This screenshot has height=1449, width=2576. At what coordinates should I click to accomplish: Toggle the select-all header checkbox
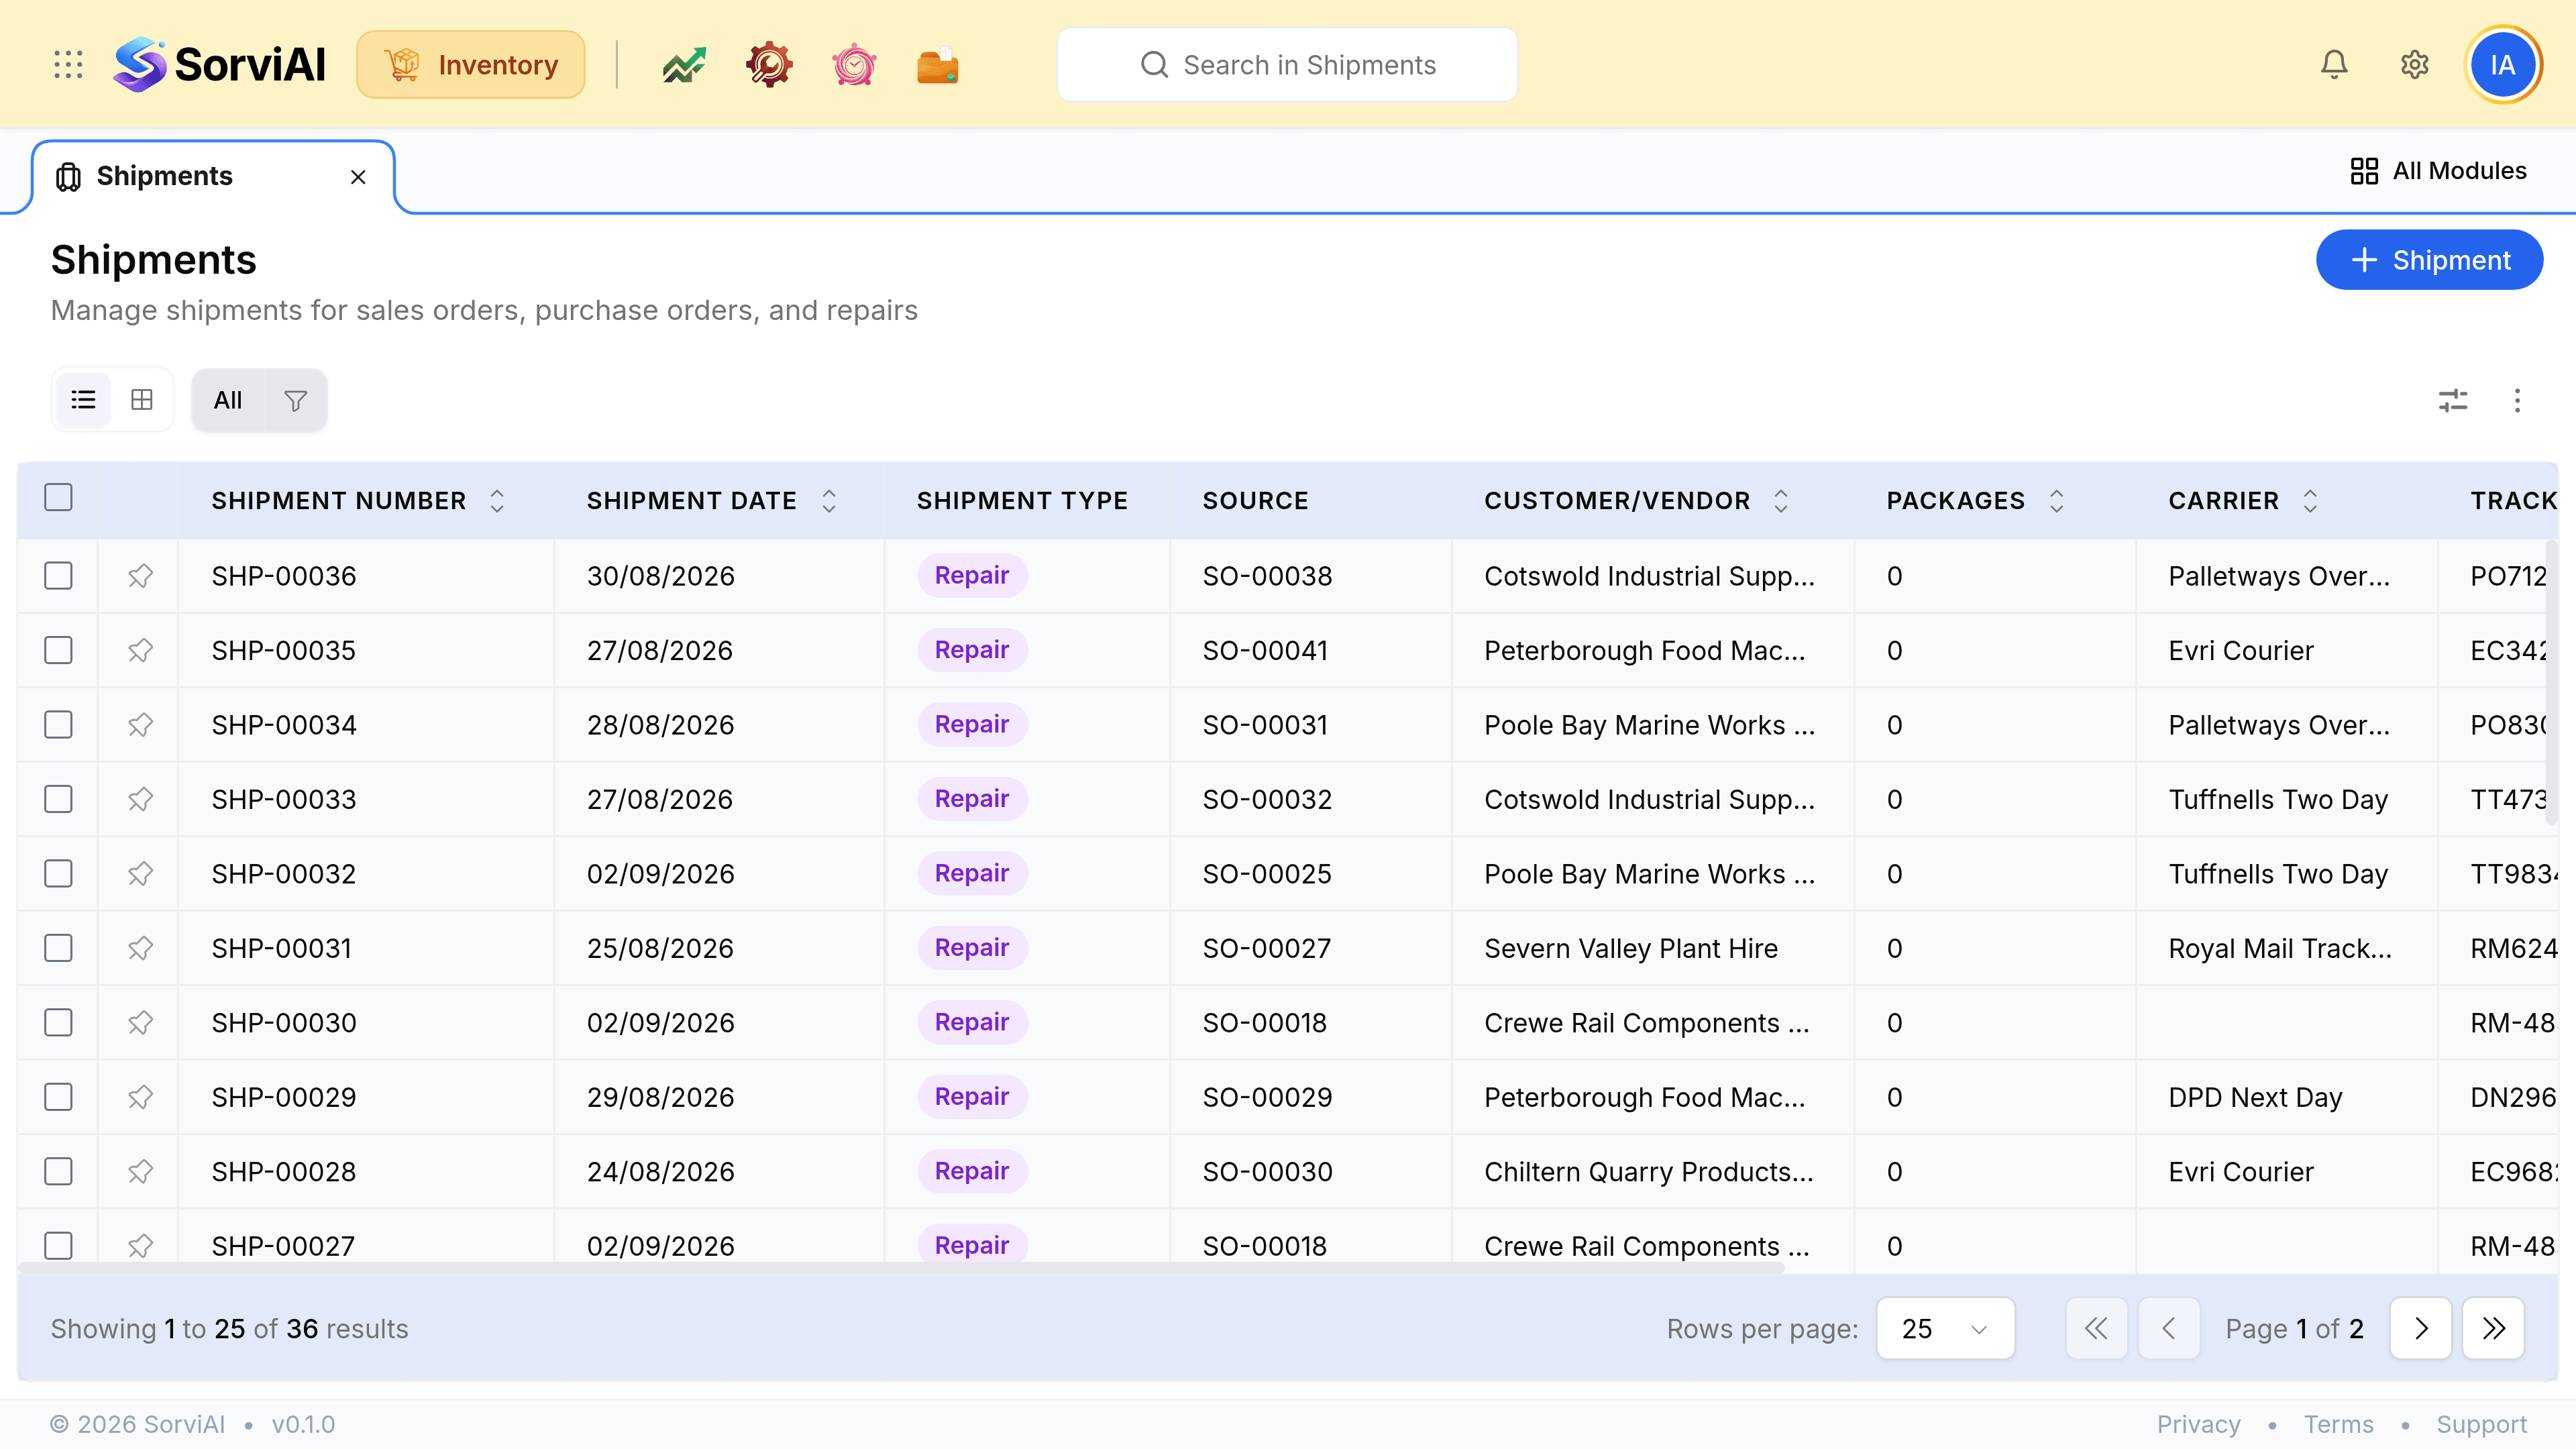pyautogui.click(x=59, y=497)
